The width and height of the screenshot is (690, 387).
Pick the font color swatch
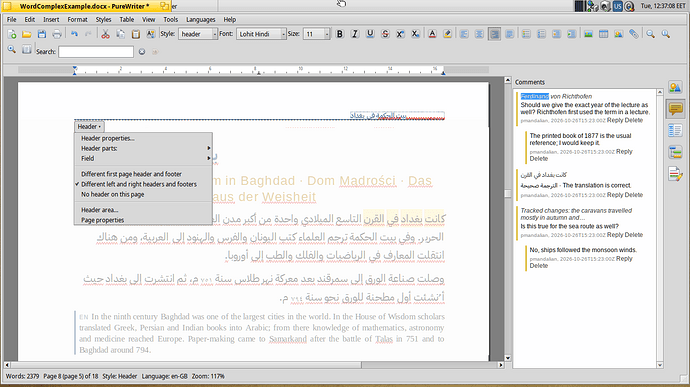pyautogui.click(x=432, y=34)
